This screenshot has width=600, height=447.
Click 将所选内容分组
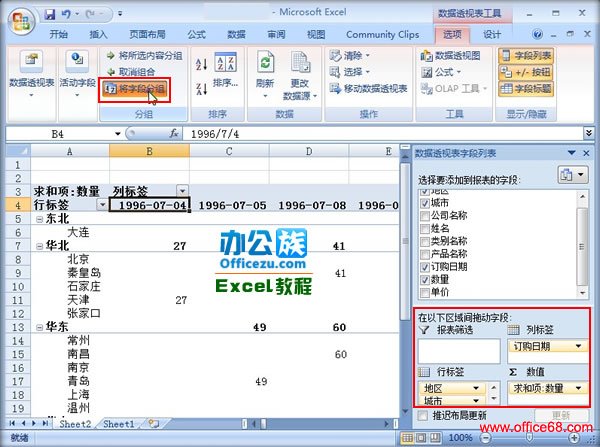click(x=144, y=55)
